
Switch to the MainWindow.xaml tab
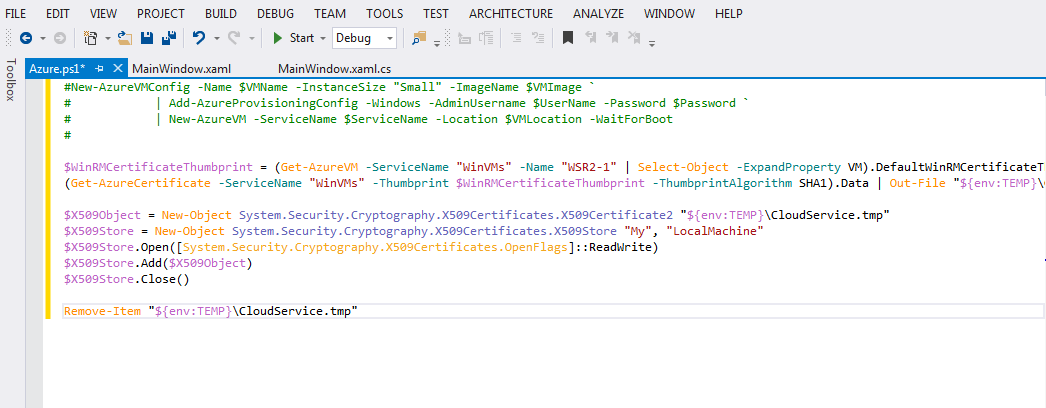181,68
